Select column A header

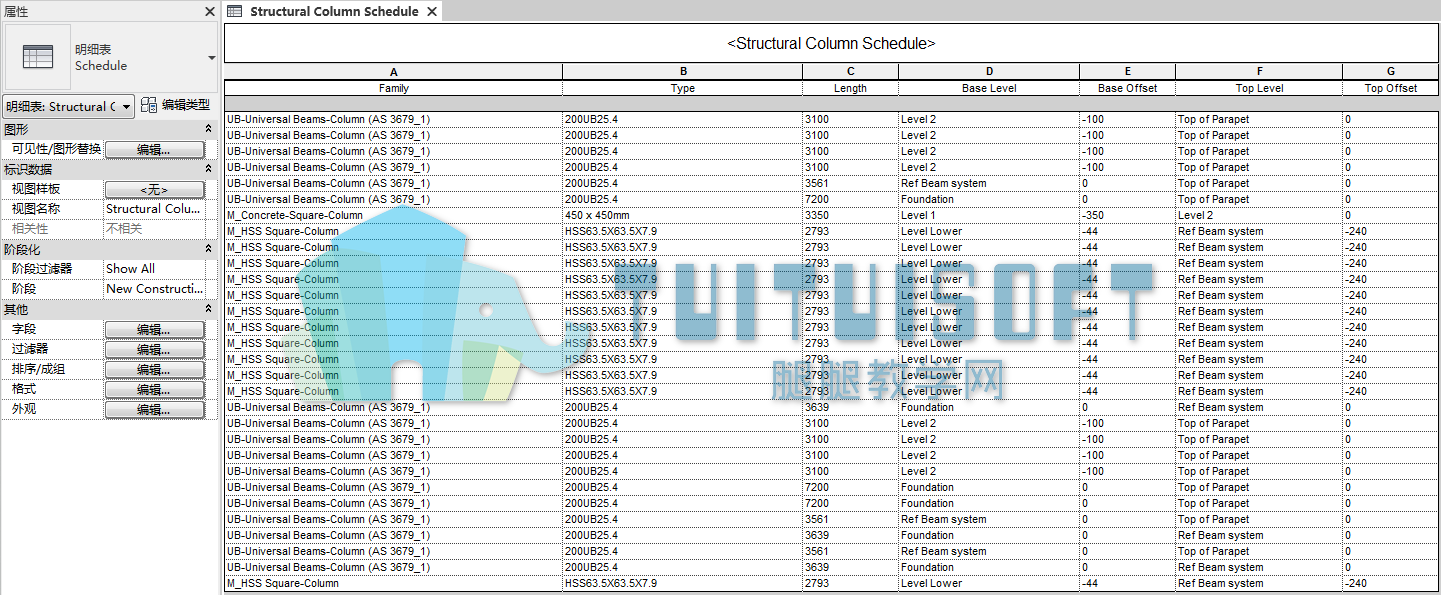pyautogui.click(x=394, y=72)
